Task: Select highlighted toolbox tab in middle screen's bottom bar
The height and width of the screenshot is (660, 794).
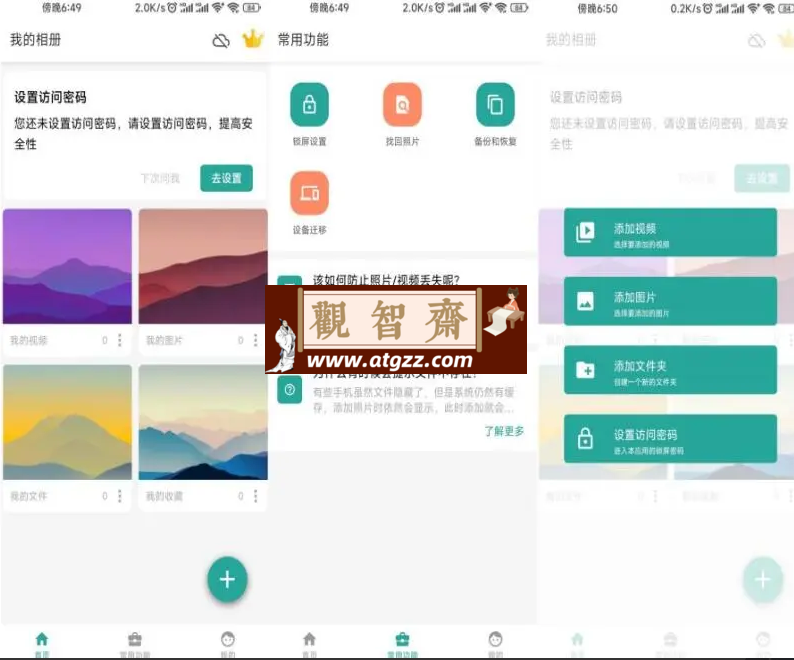Action: click(403, 644)
